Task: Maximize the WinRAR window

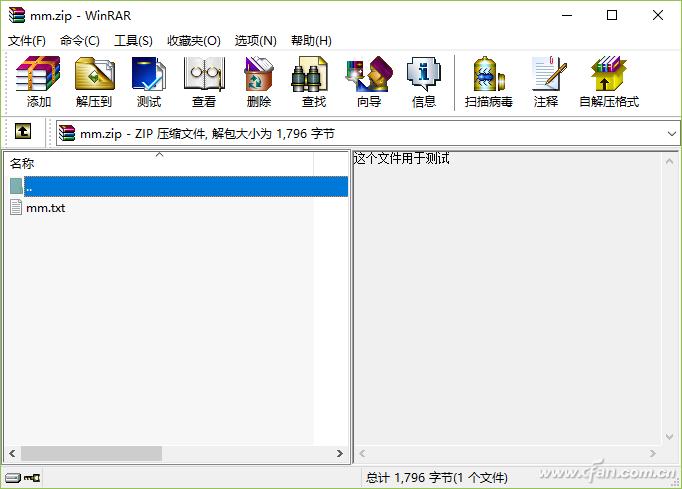Action: [612, 15]
